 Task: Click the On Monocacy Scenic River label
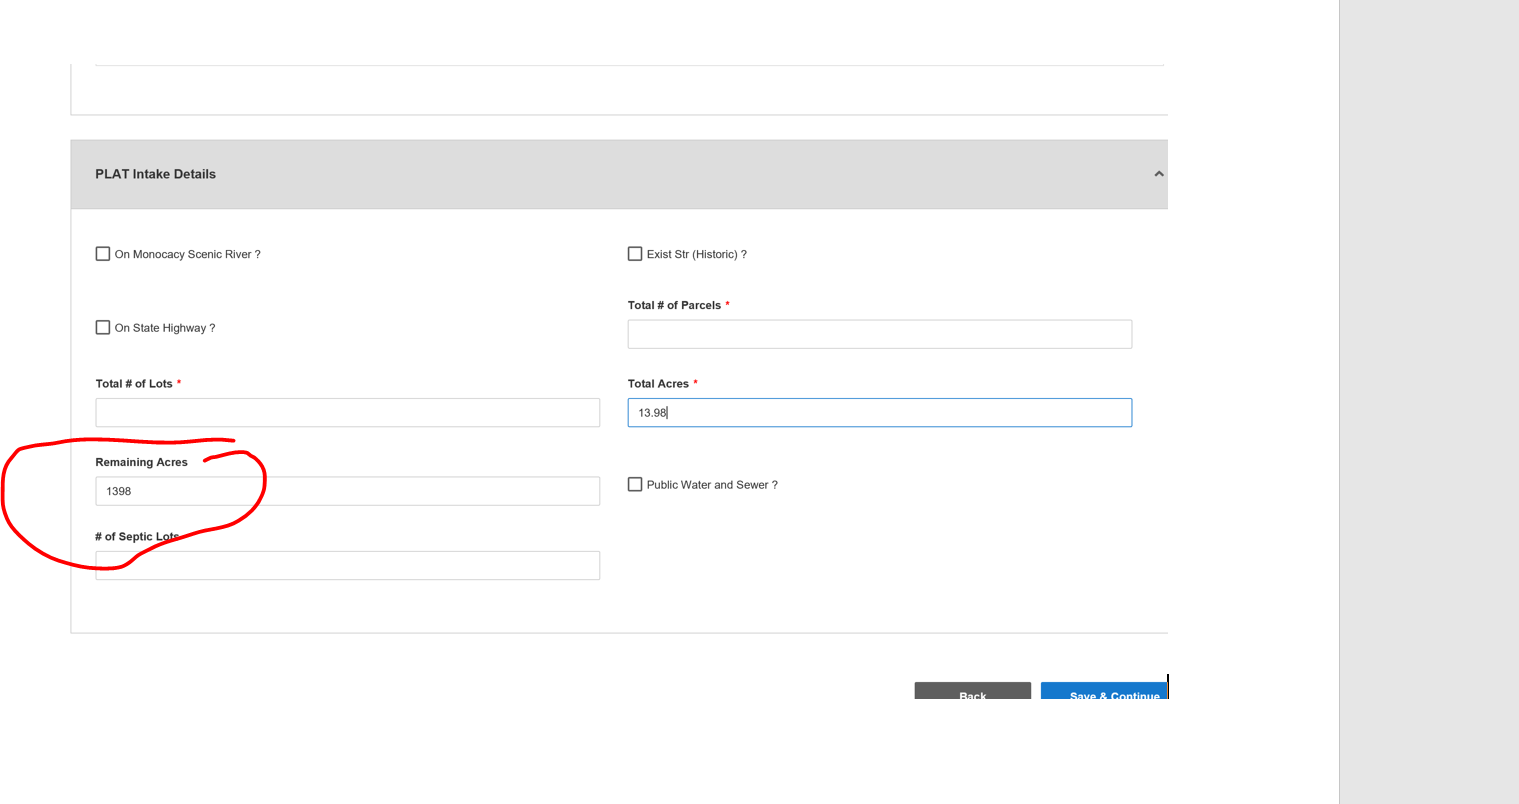188,254
